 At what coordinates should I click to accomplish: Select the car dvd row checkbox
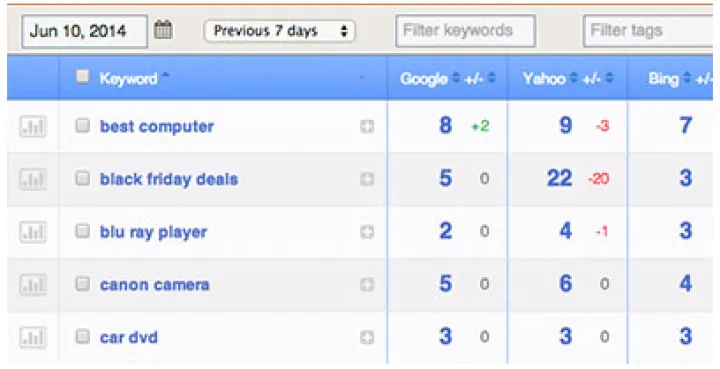tap(83, 336)
